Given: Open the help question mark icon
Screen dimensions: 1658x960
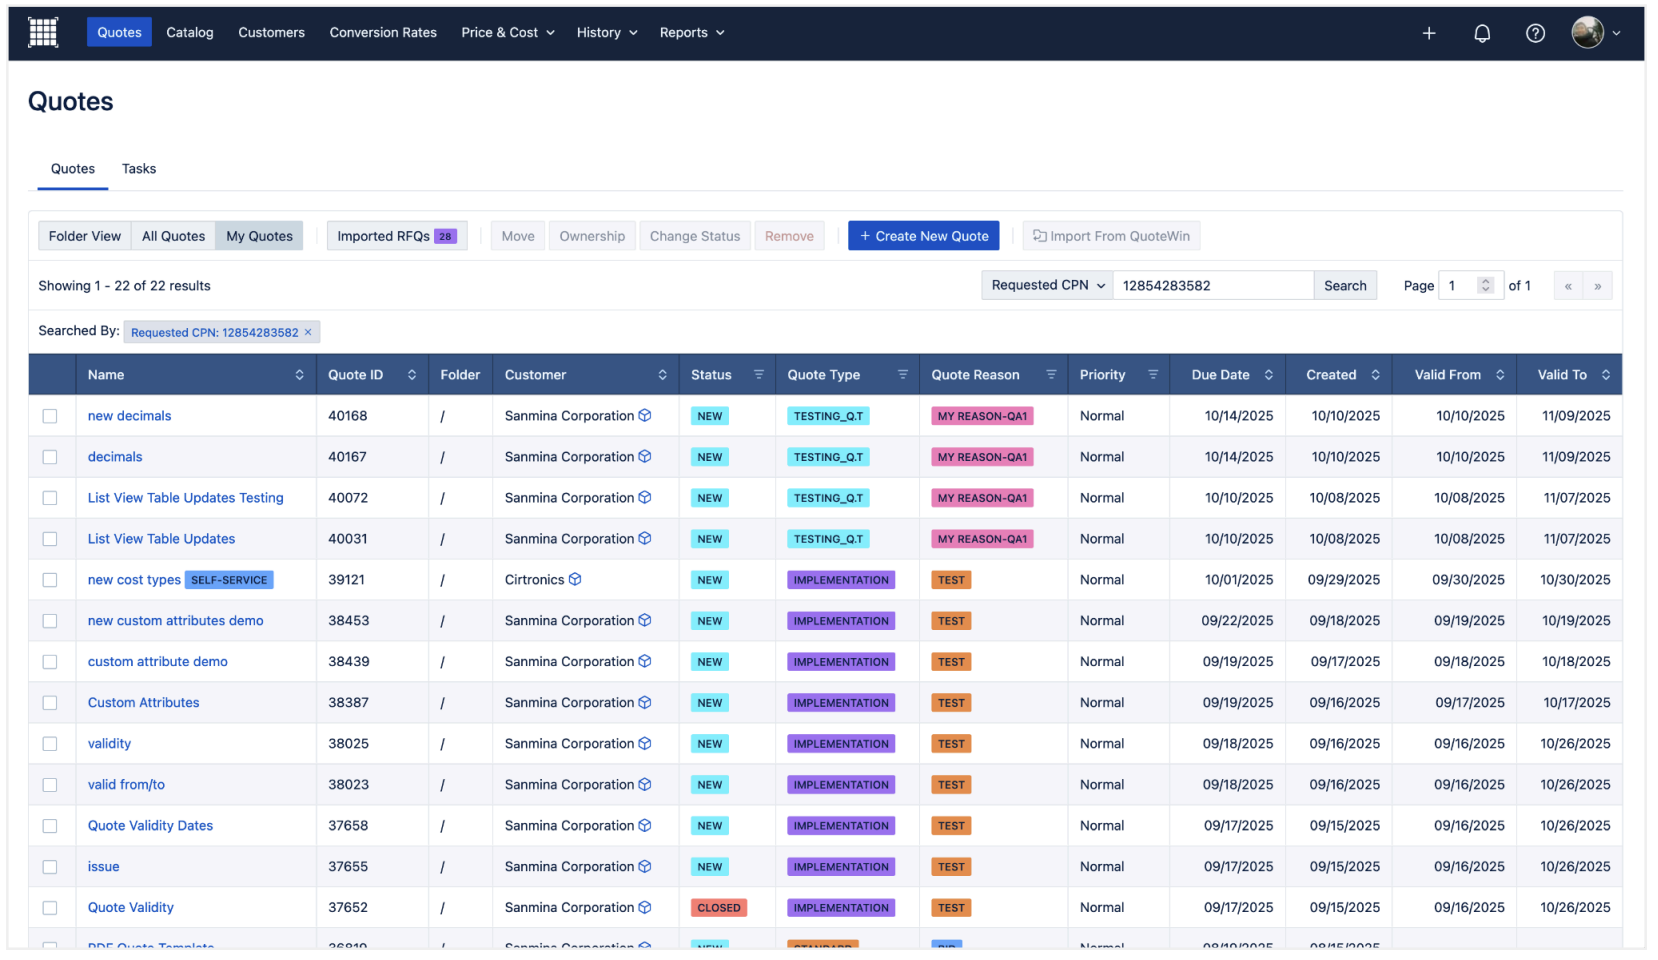Looking at the screenshot, I should [x=1535, y=34].
